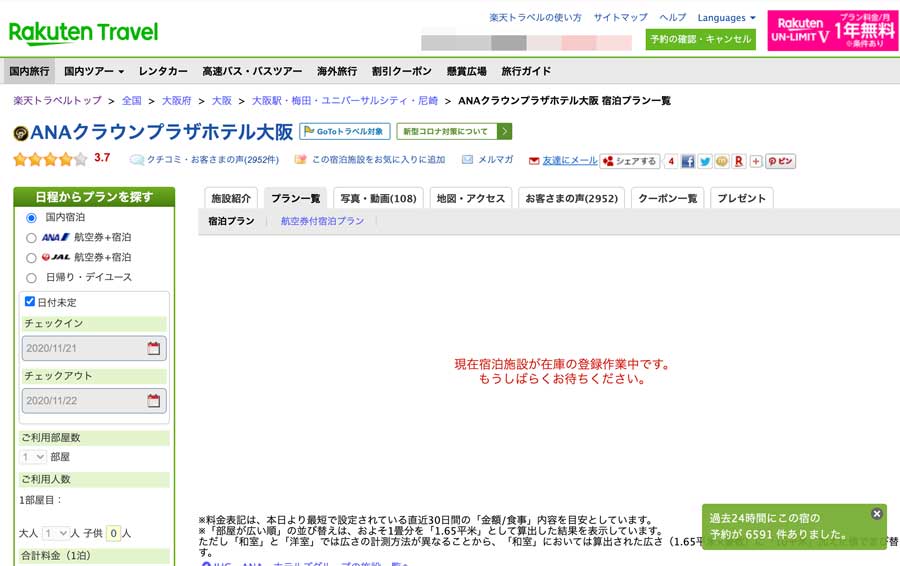Go to 大阪駅・梅田・ユニバーサルシティ・尼崎 breadcrumb
Image resolution: width=900 pixels, height=566 pixels.
pos(344,100)
